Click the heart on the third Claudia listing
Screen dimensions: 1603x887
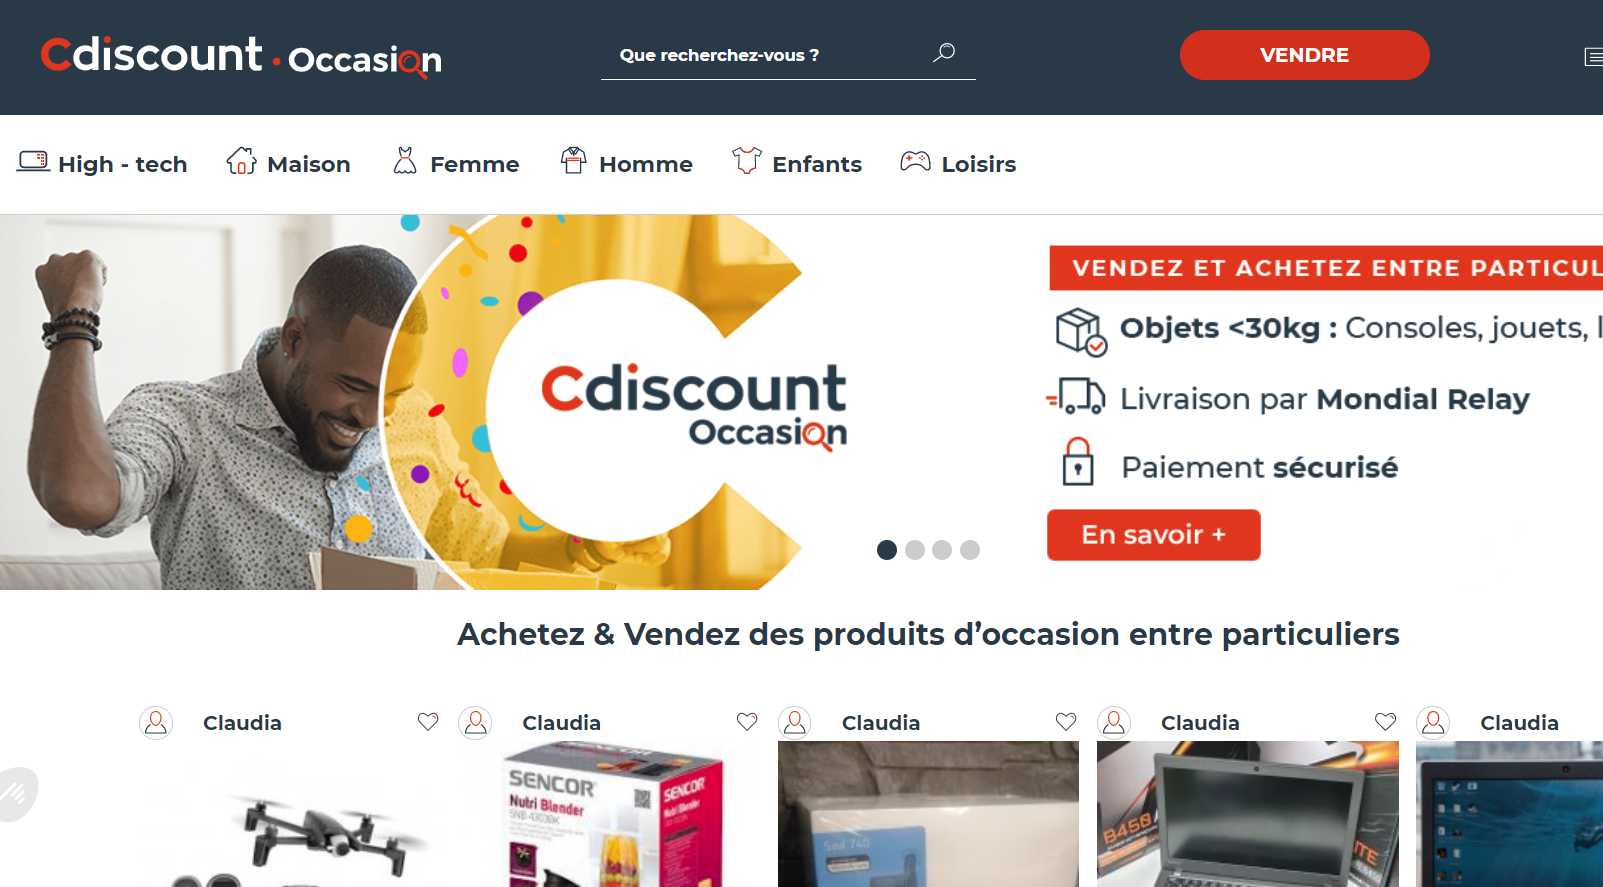point(1066,722)
